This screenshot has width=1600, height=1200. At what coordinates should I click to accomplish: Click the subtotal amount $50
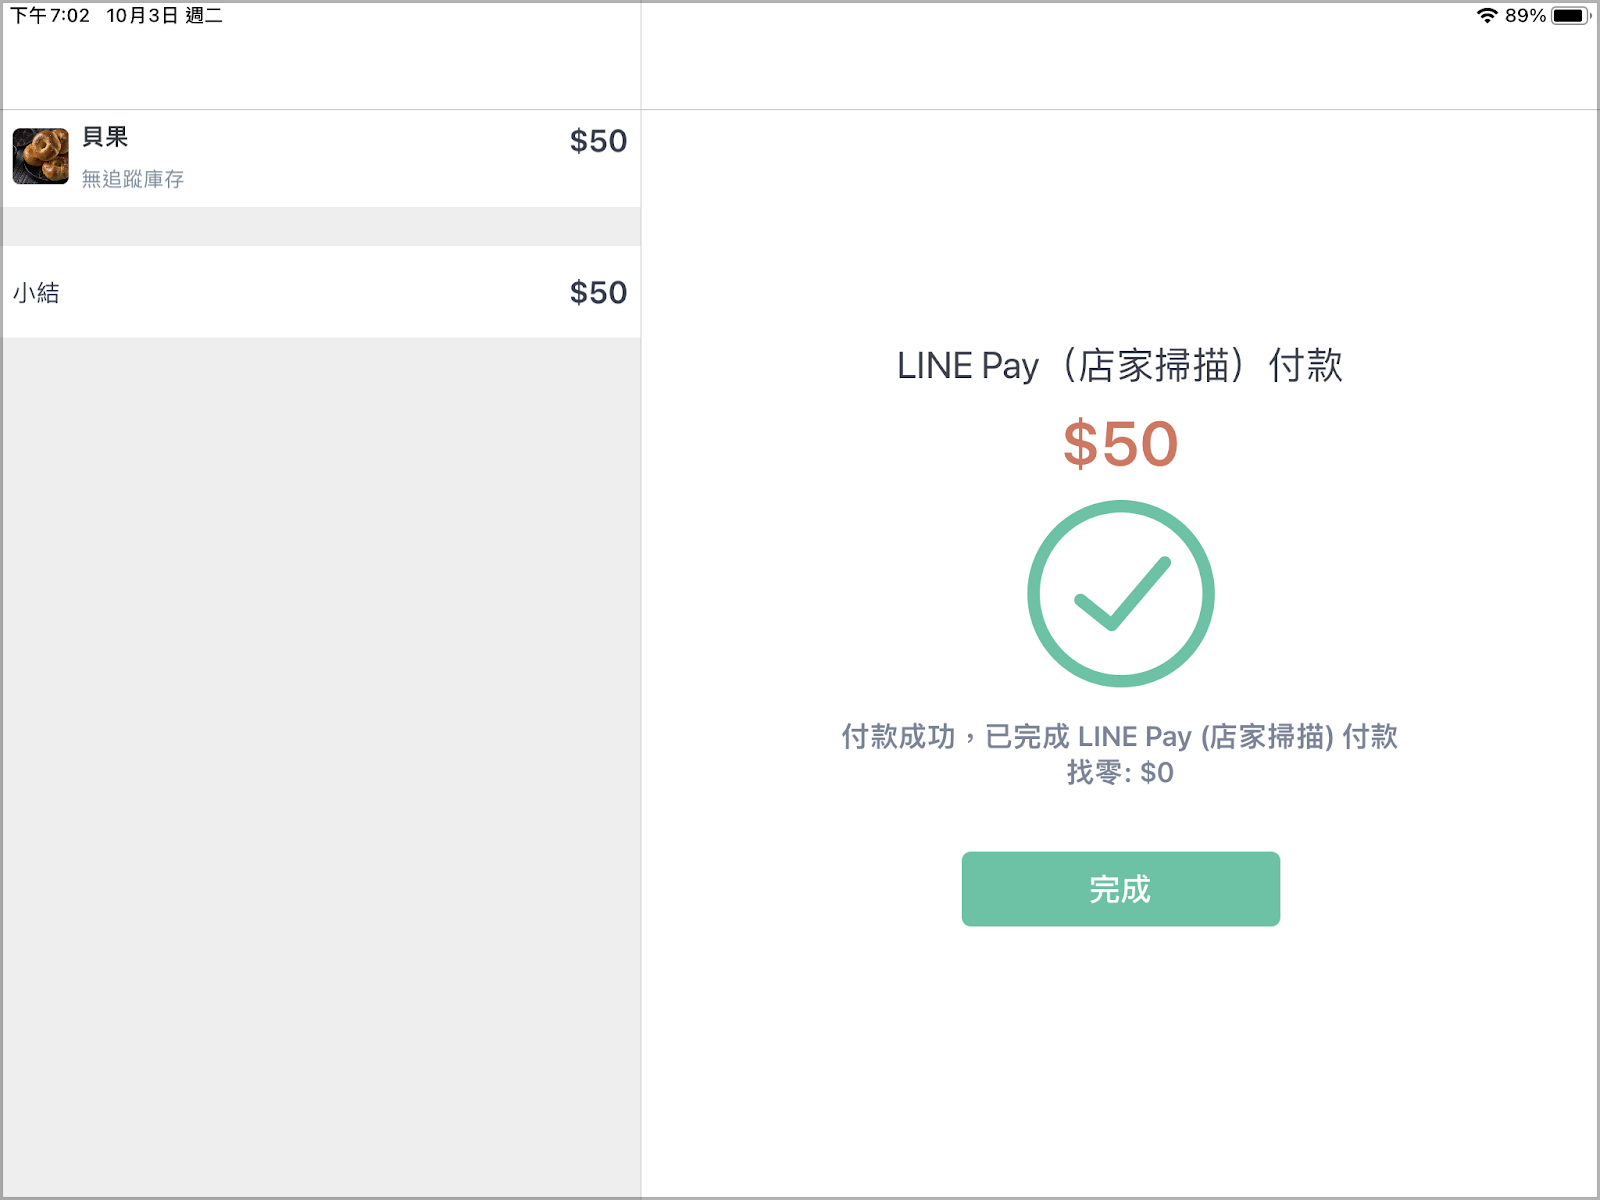pyautogui.click(x=598, y=292)
